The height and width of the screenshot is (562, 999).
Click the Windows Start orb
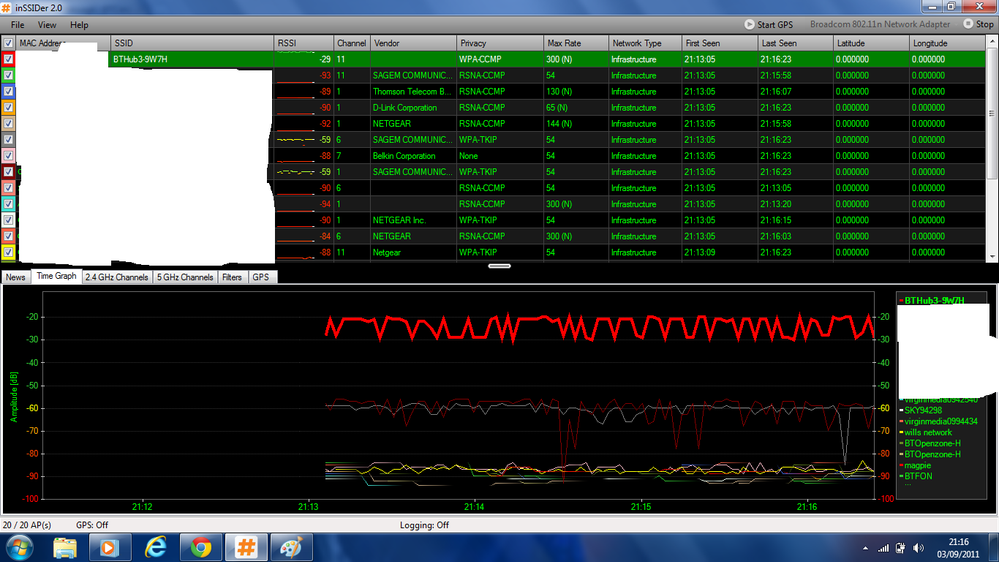(19, 547)
